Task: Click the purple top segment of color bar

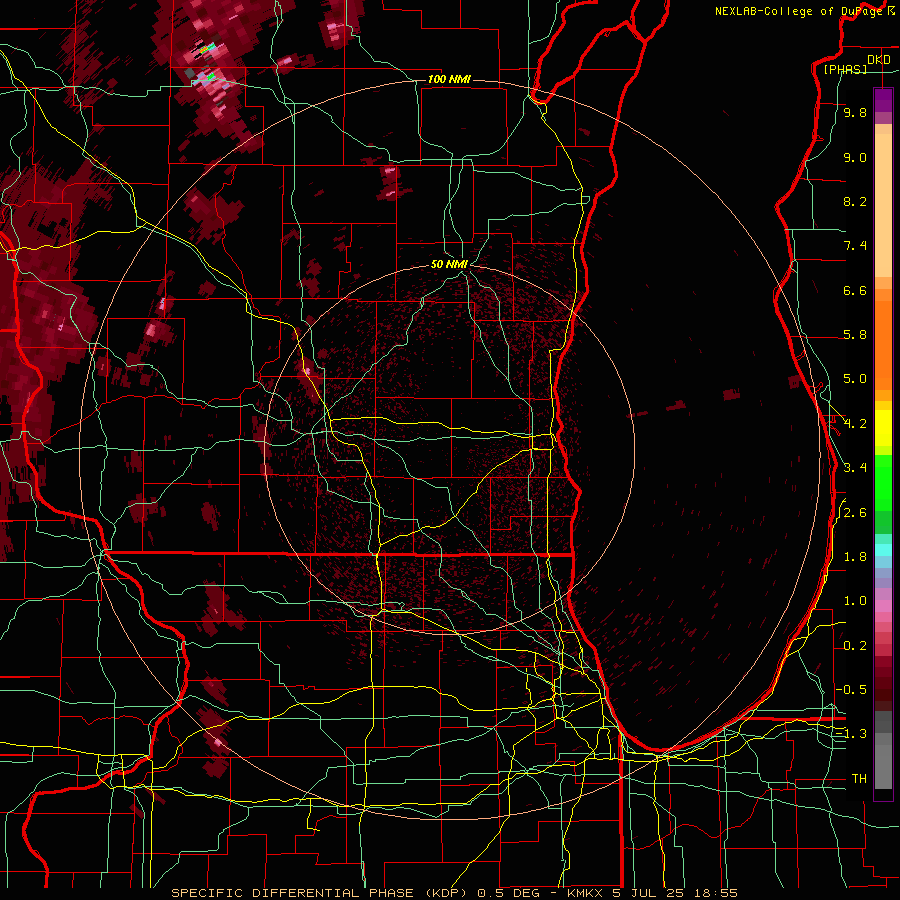Action: (883, 100)
